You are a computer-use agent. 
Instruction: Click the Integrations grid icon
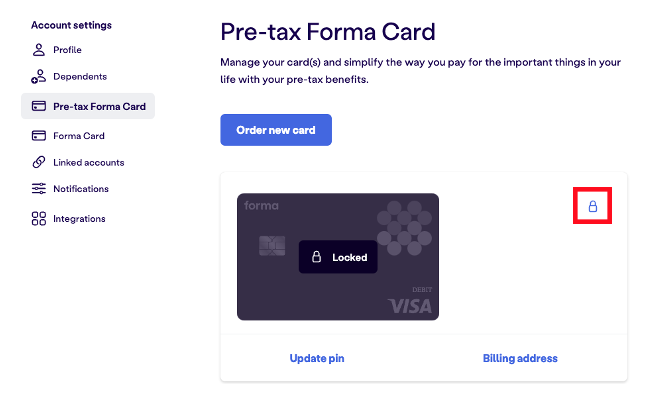click(39, 219)
